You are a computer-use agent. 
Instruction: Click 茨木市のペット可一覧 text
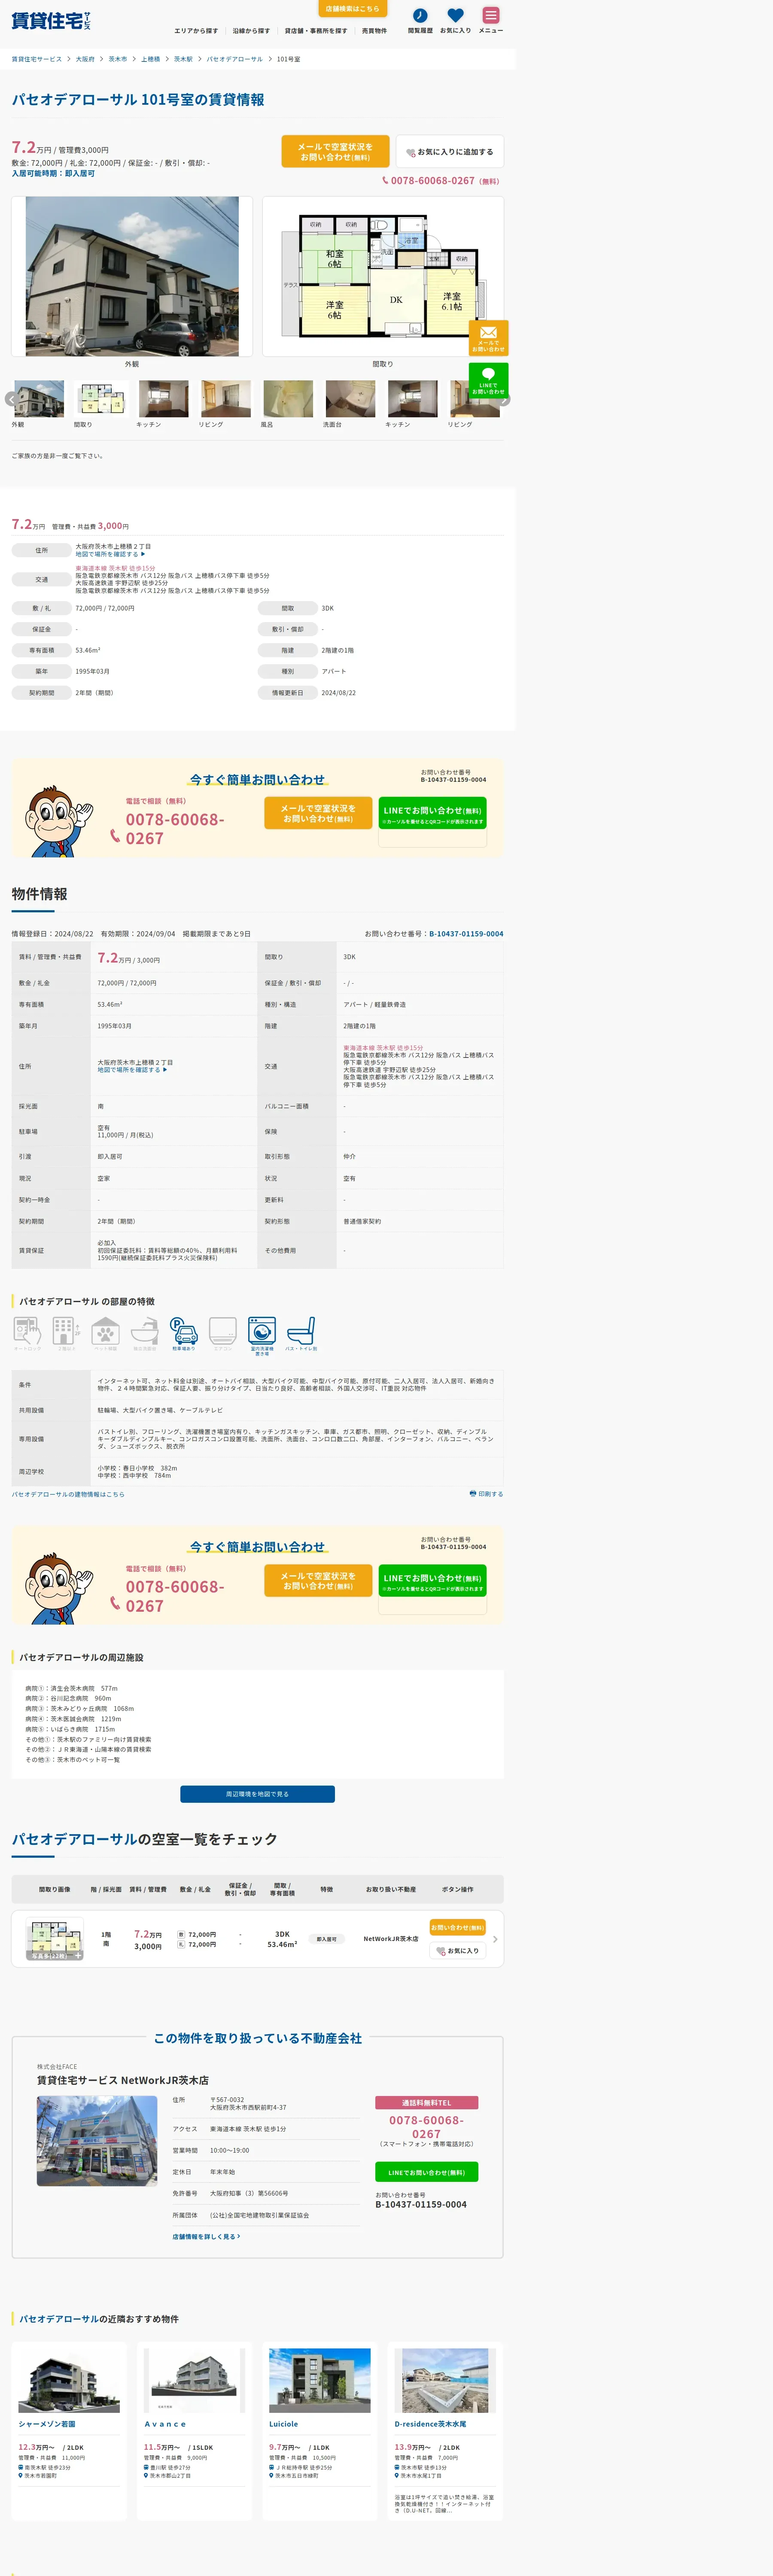[x=88, y=1759]
